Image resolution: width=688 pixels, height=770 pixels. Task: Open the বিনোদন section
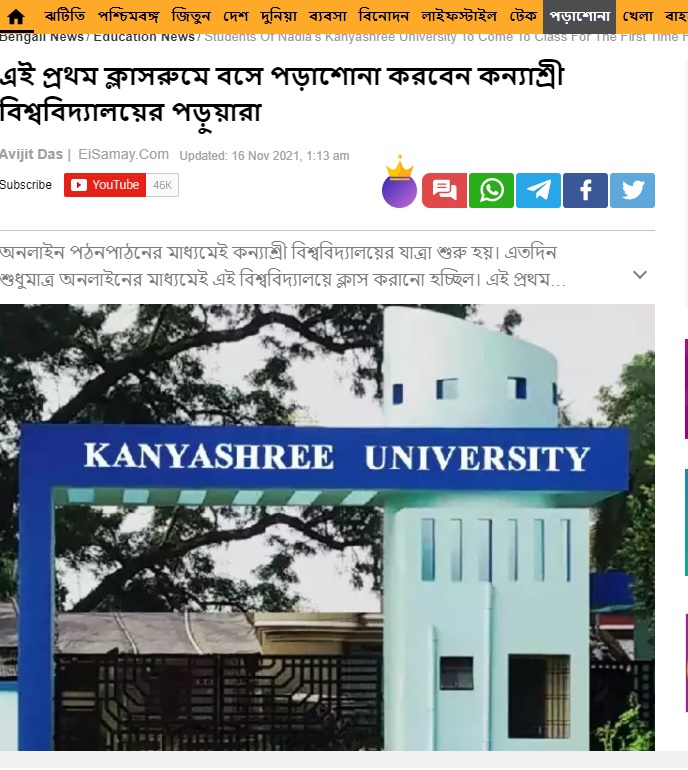(384, 16)
